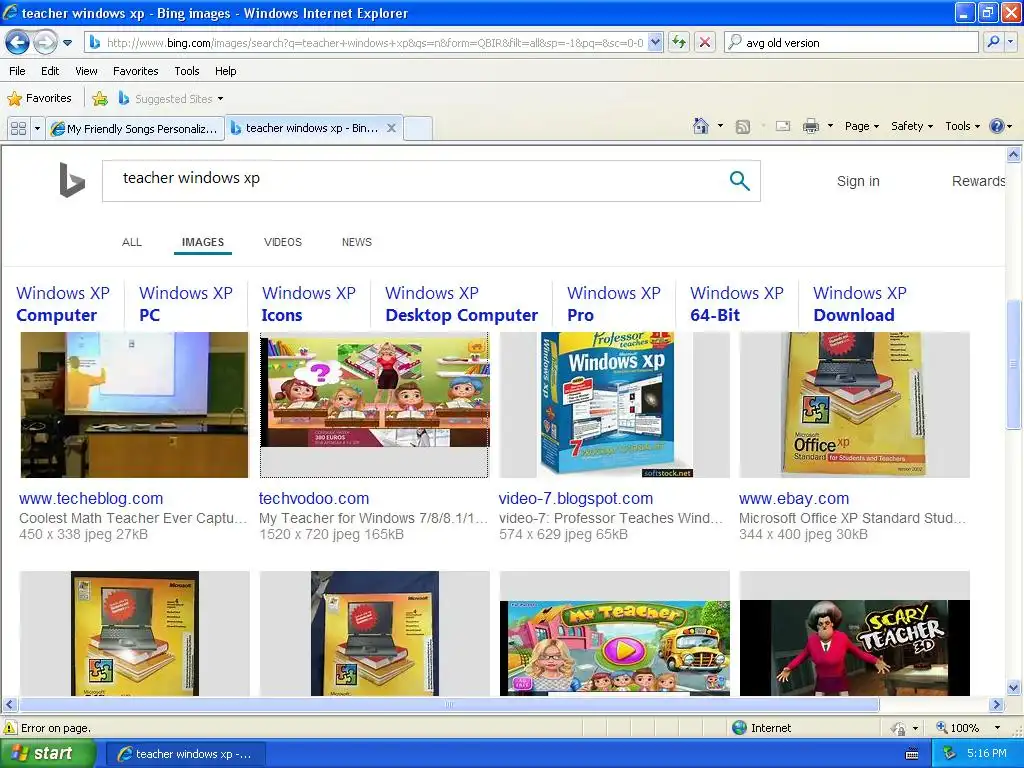Switch to the NEWS results tab

pos(357,242)
